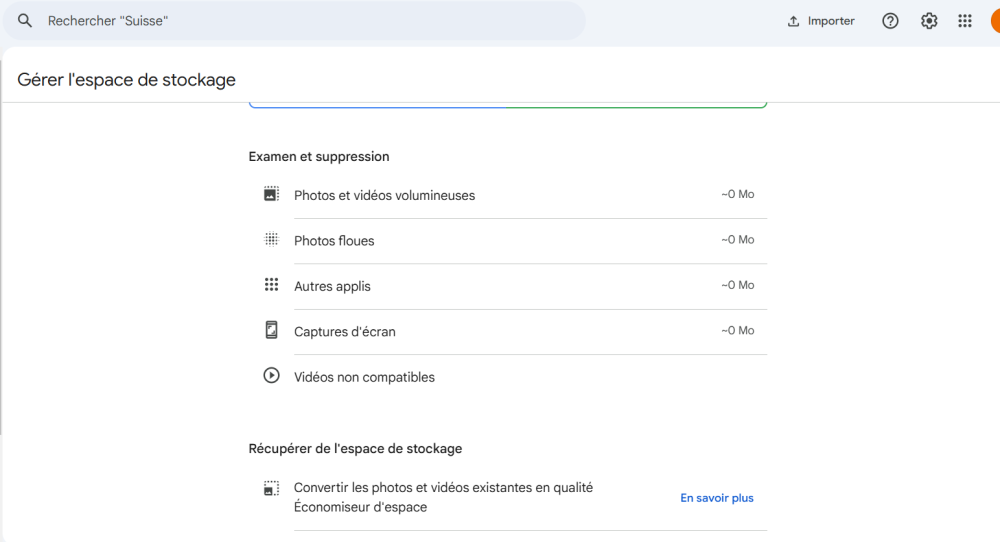Viewport: 1000px width, 542px height.
Task: Click the unsupported videos play icon
Action: pyautogui.click(x=271, y=376)
